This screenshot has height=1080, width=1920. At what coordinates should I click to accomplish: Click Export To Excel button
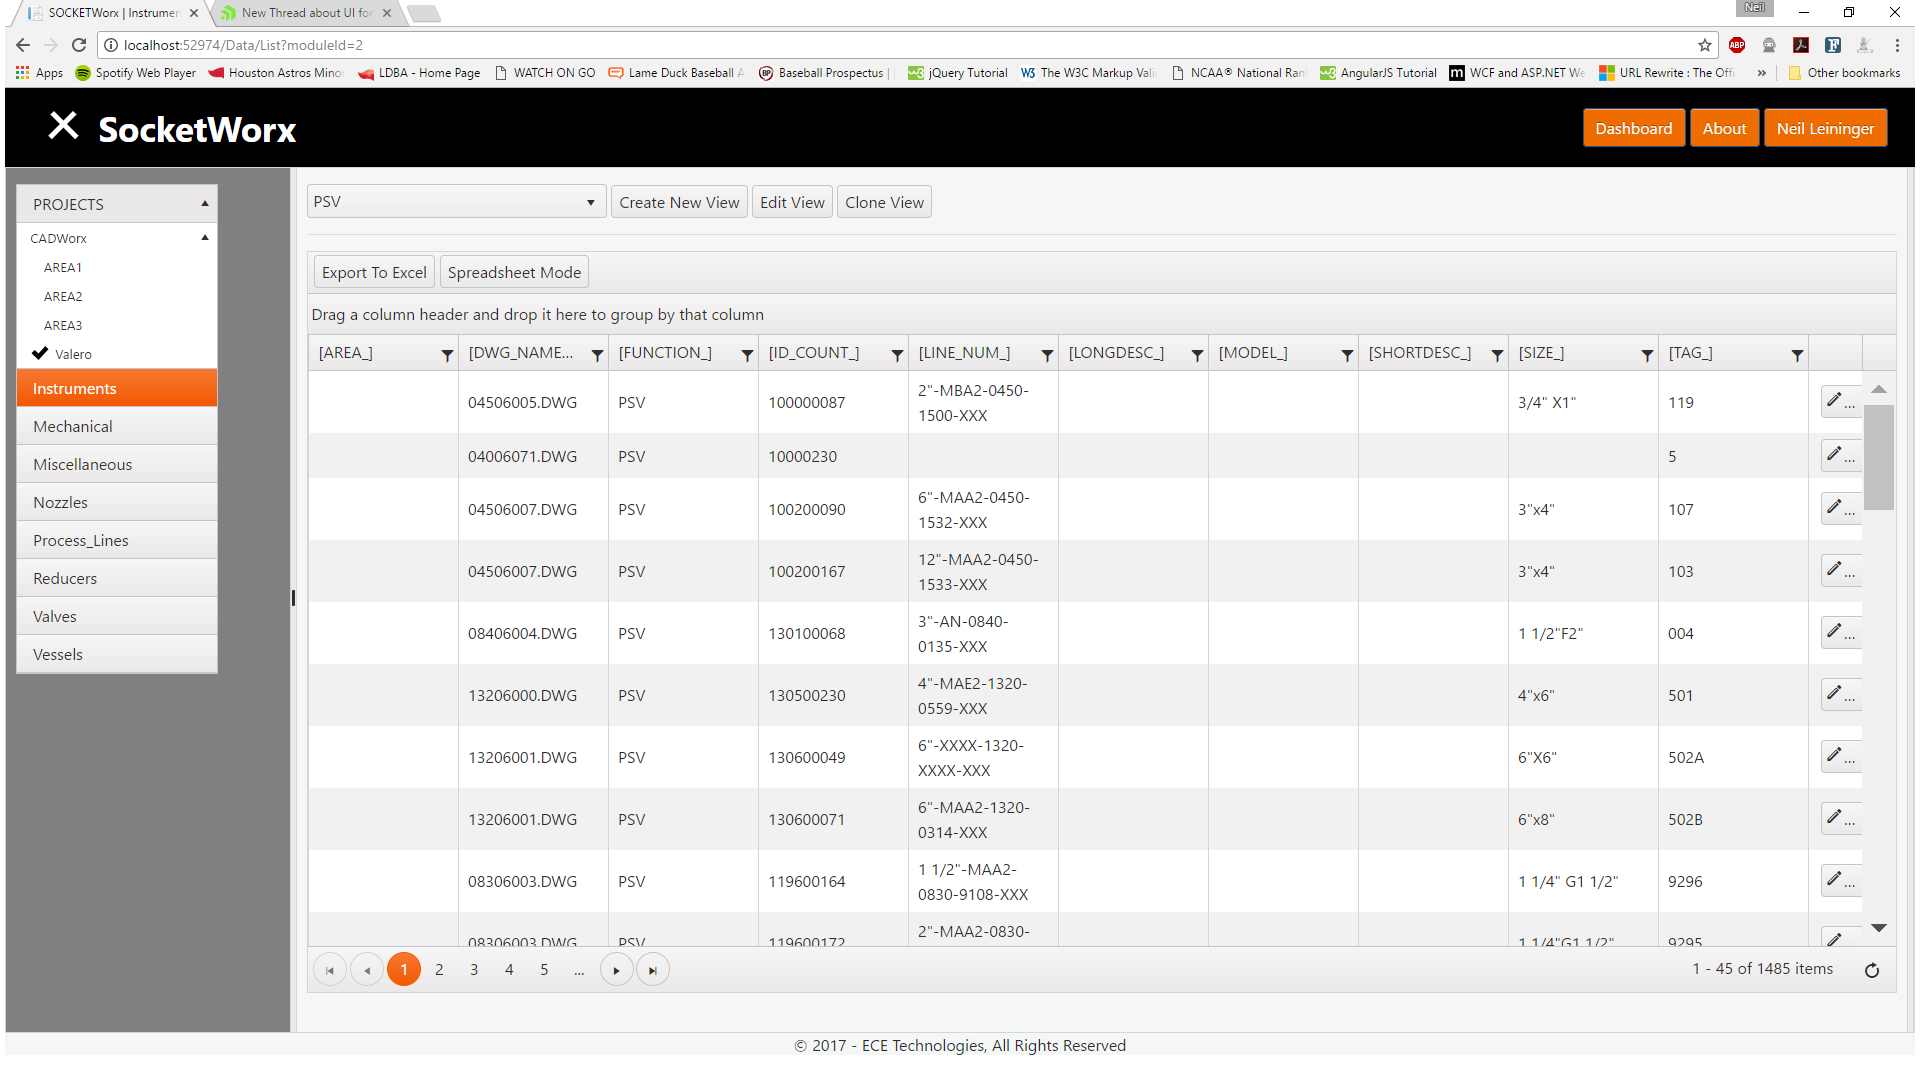(x=374, y=272)
